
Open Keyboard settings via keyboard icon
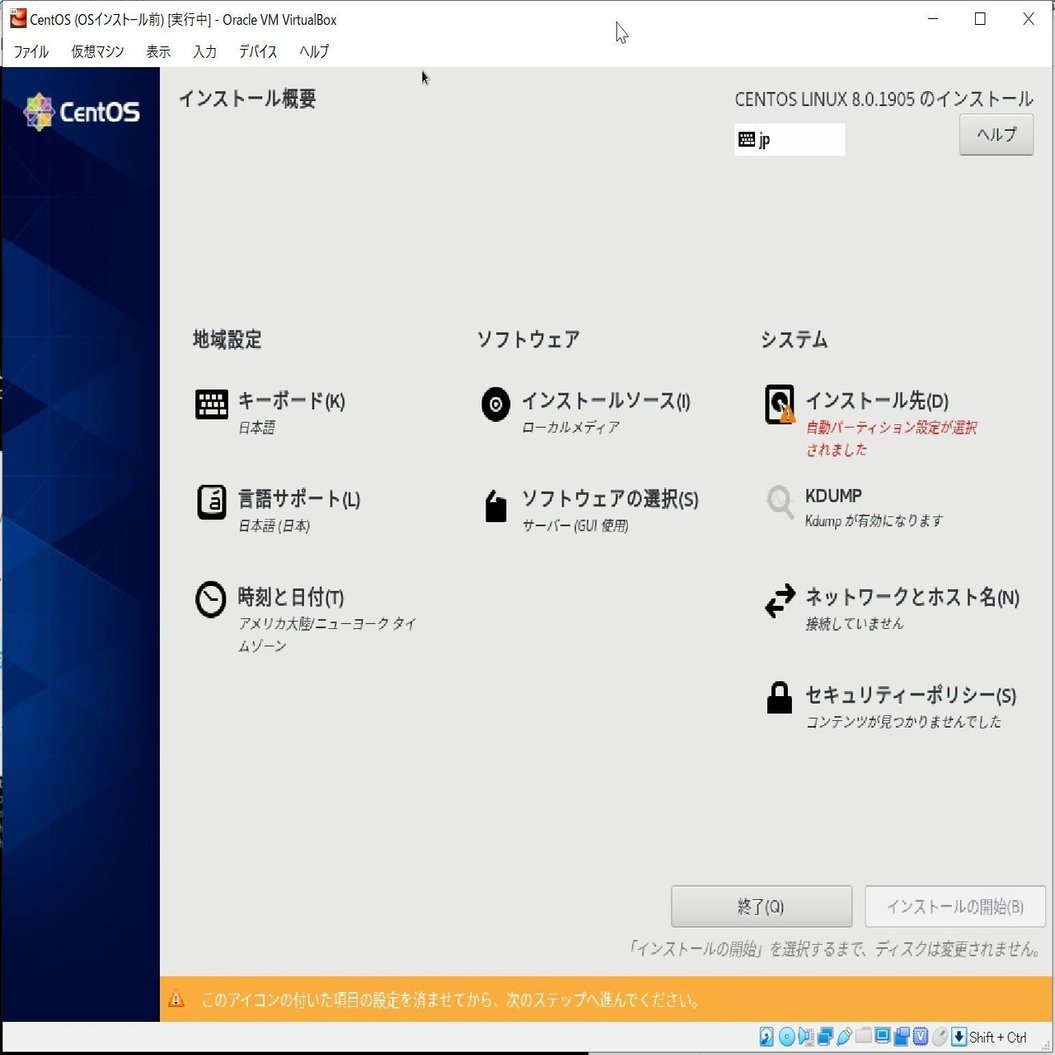pyautogui.click(x=211, y=404)
